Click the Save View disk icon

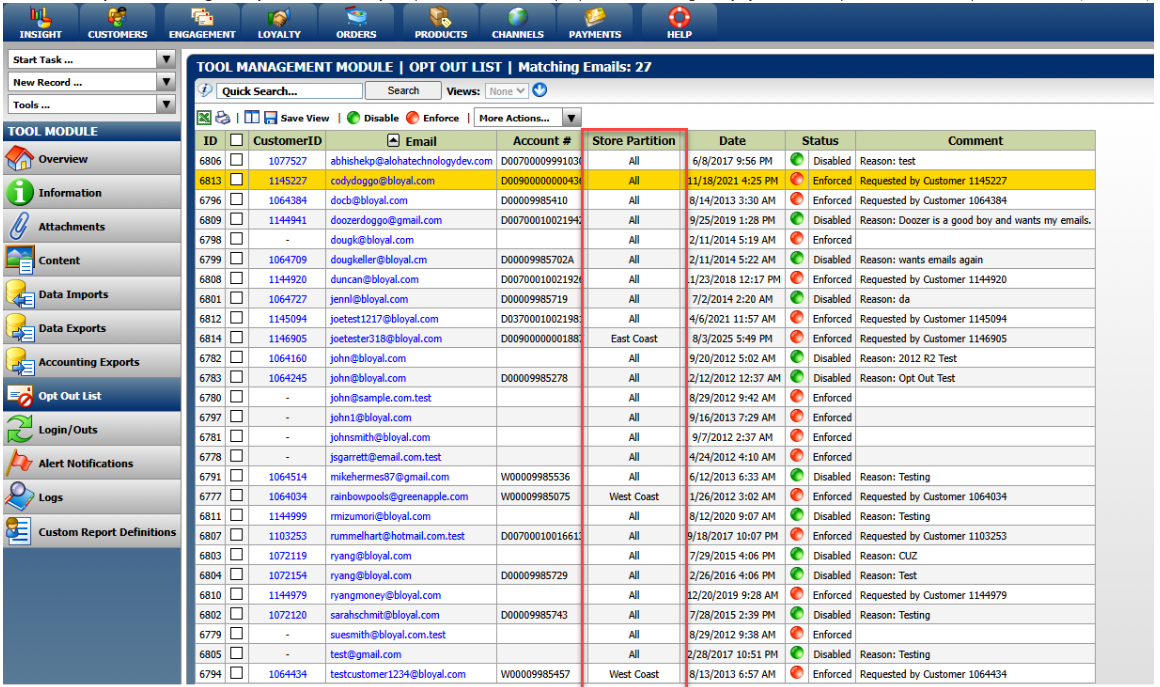271,118
